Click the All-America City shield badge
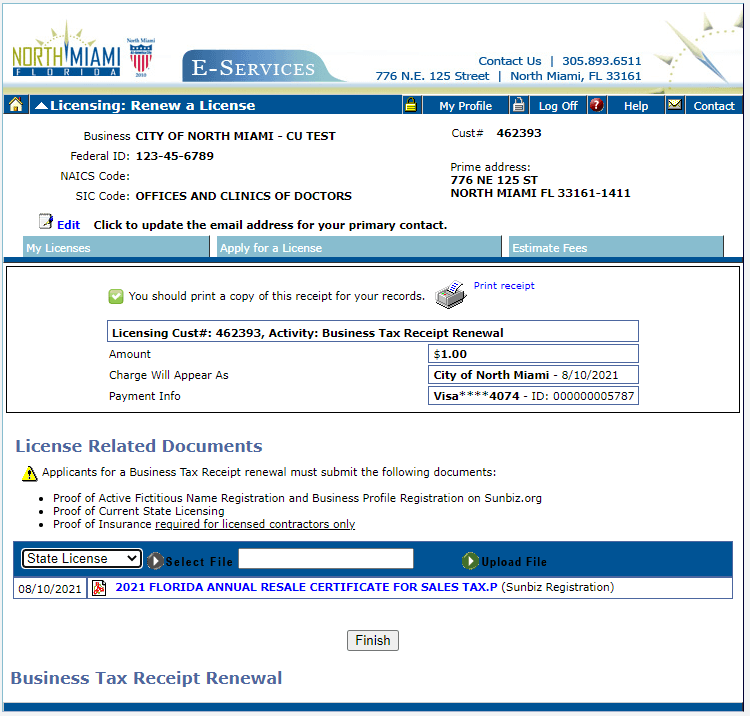The image size is (750, 716). (x=141, y=57)
